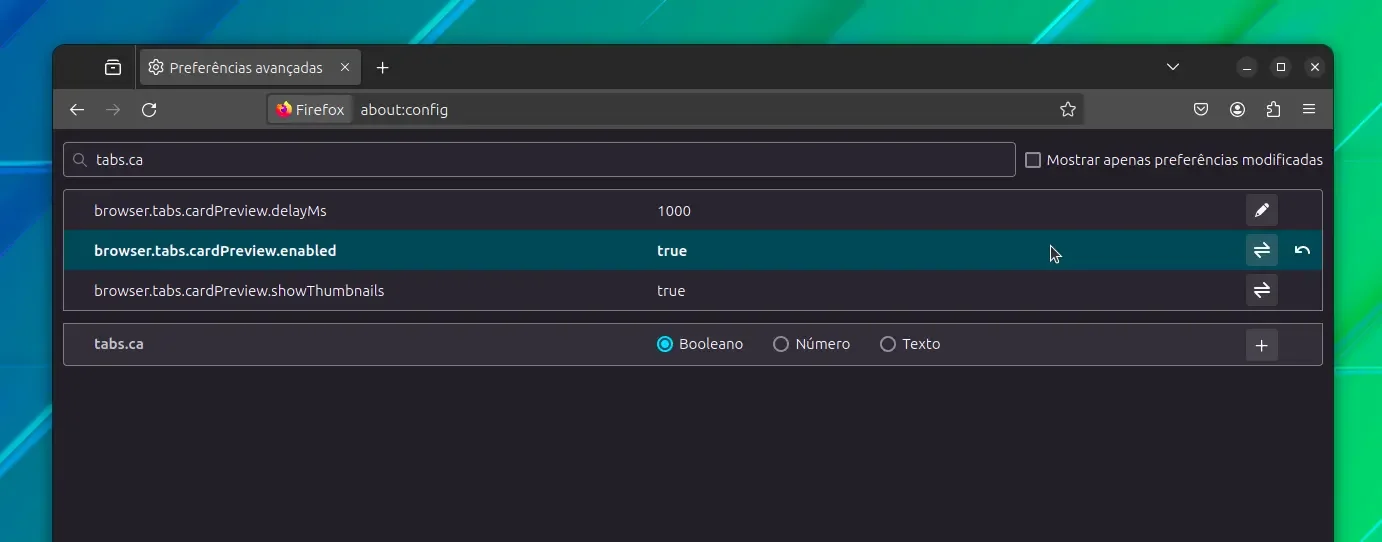Click the browser reload icon

coord(149,110)
